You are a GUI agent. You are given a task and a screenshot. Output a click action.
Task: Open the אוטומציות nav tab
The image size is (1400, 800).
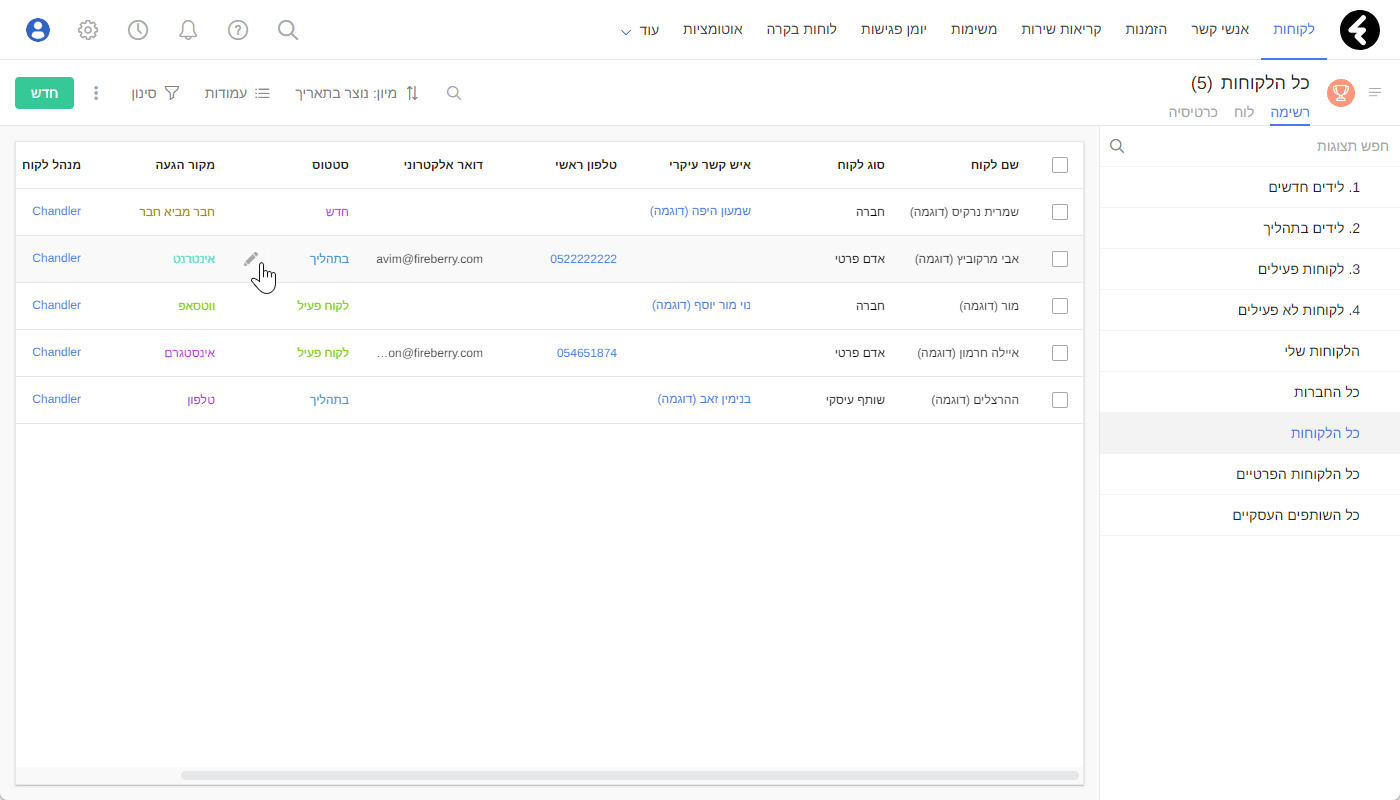coord(712,30)
